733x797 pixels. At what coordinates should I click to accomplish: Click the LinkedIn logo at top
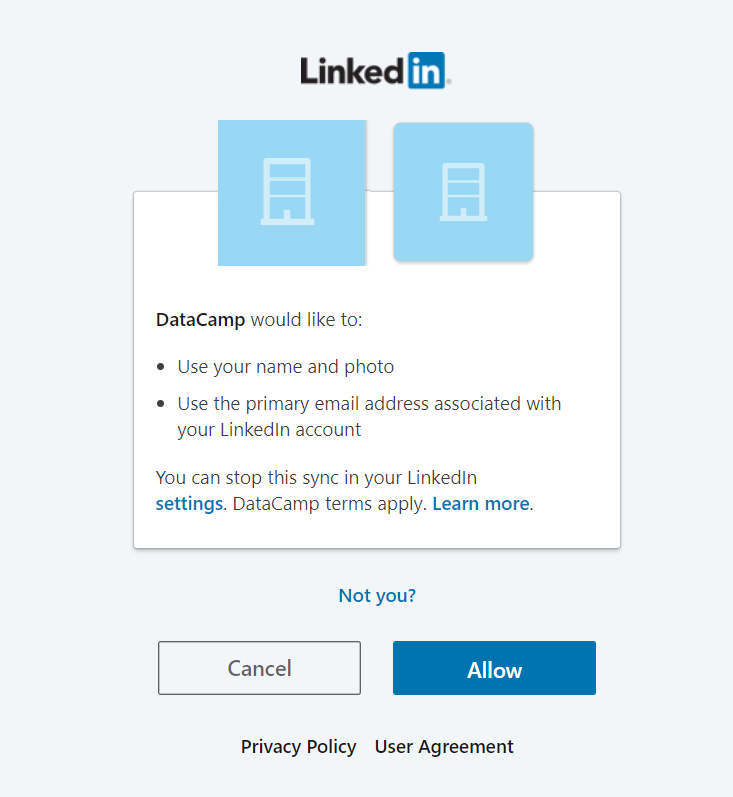(x=374, y=71)
